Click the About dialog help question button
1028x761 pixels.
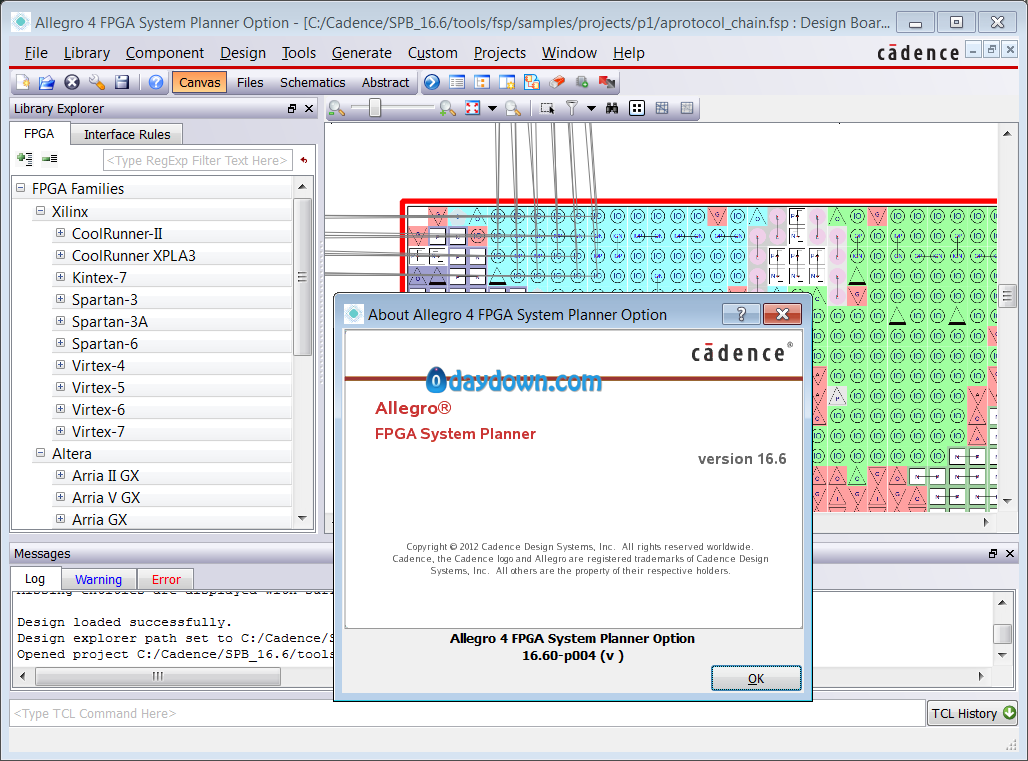pos(741,314)
